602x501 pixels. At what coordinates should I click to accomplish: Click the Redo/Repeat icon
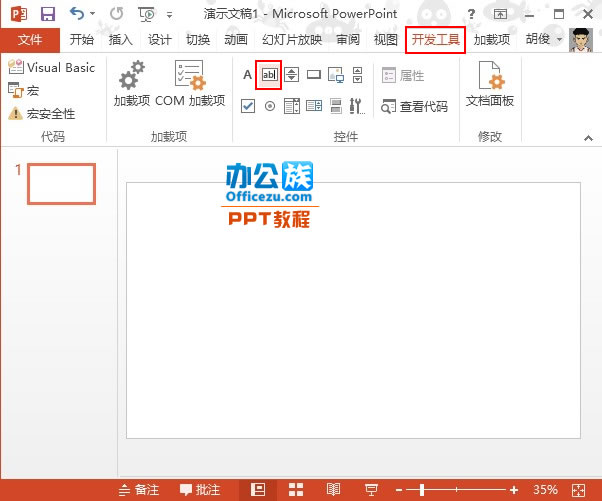pos(116,14)
